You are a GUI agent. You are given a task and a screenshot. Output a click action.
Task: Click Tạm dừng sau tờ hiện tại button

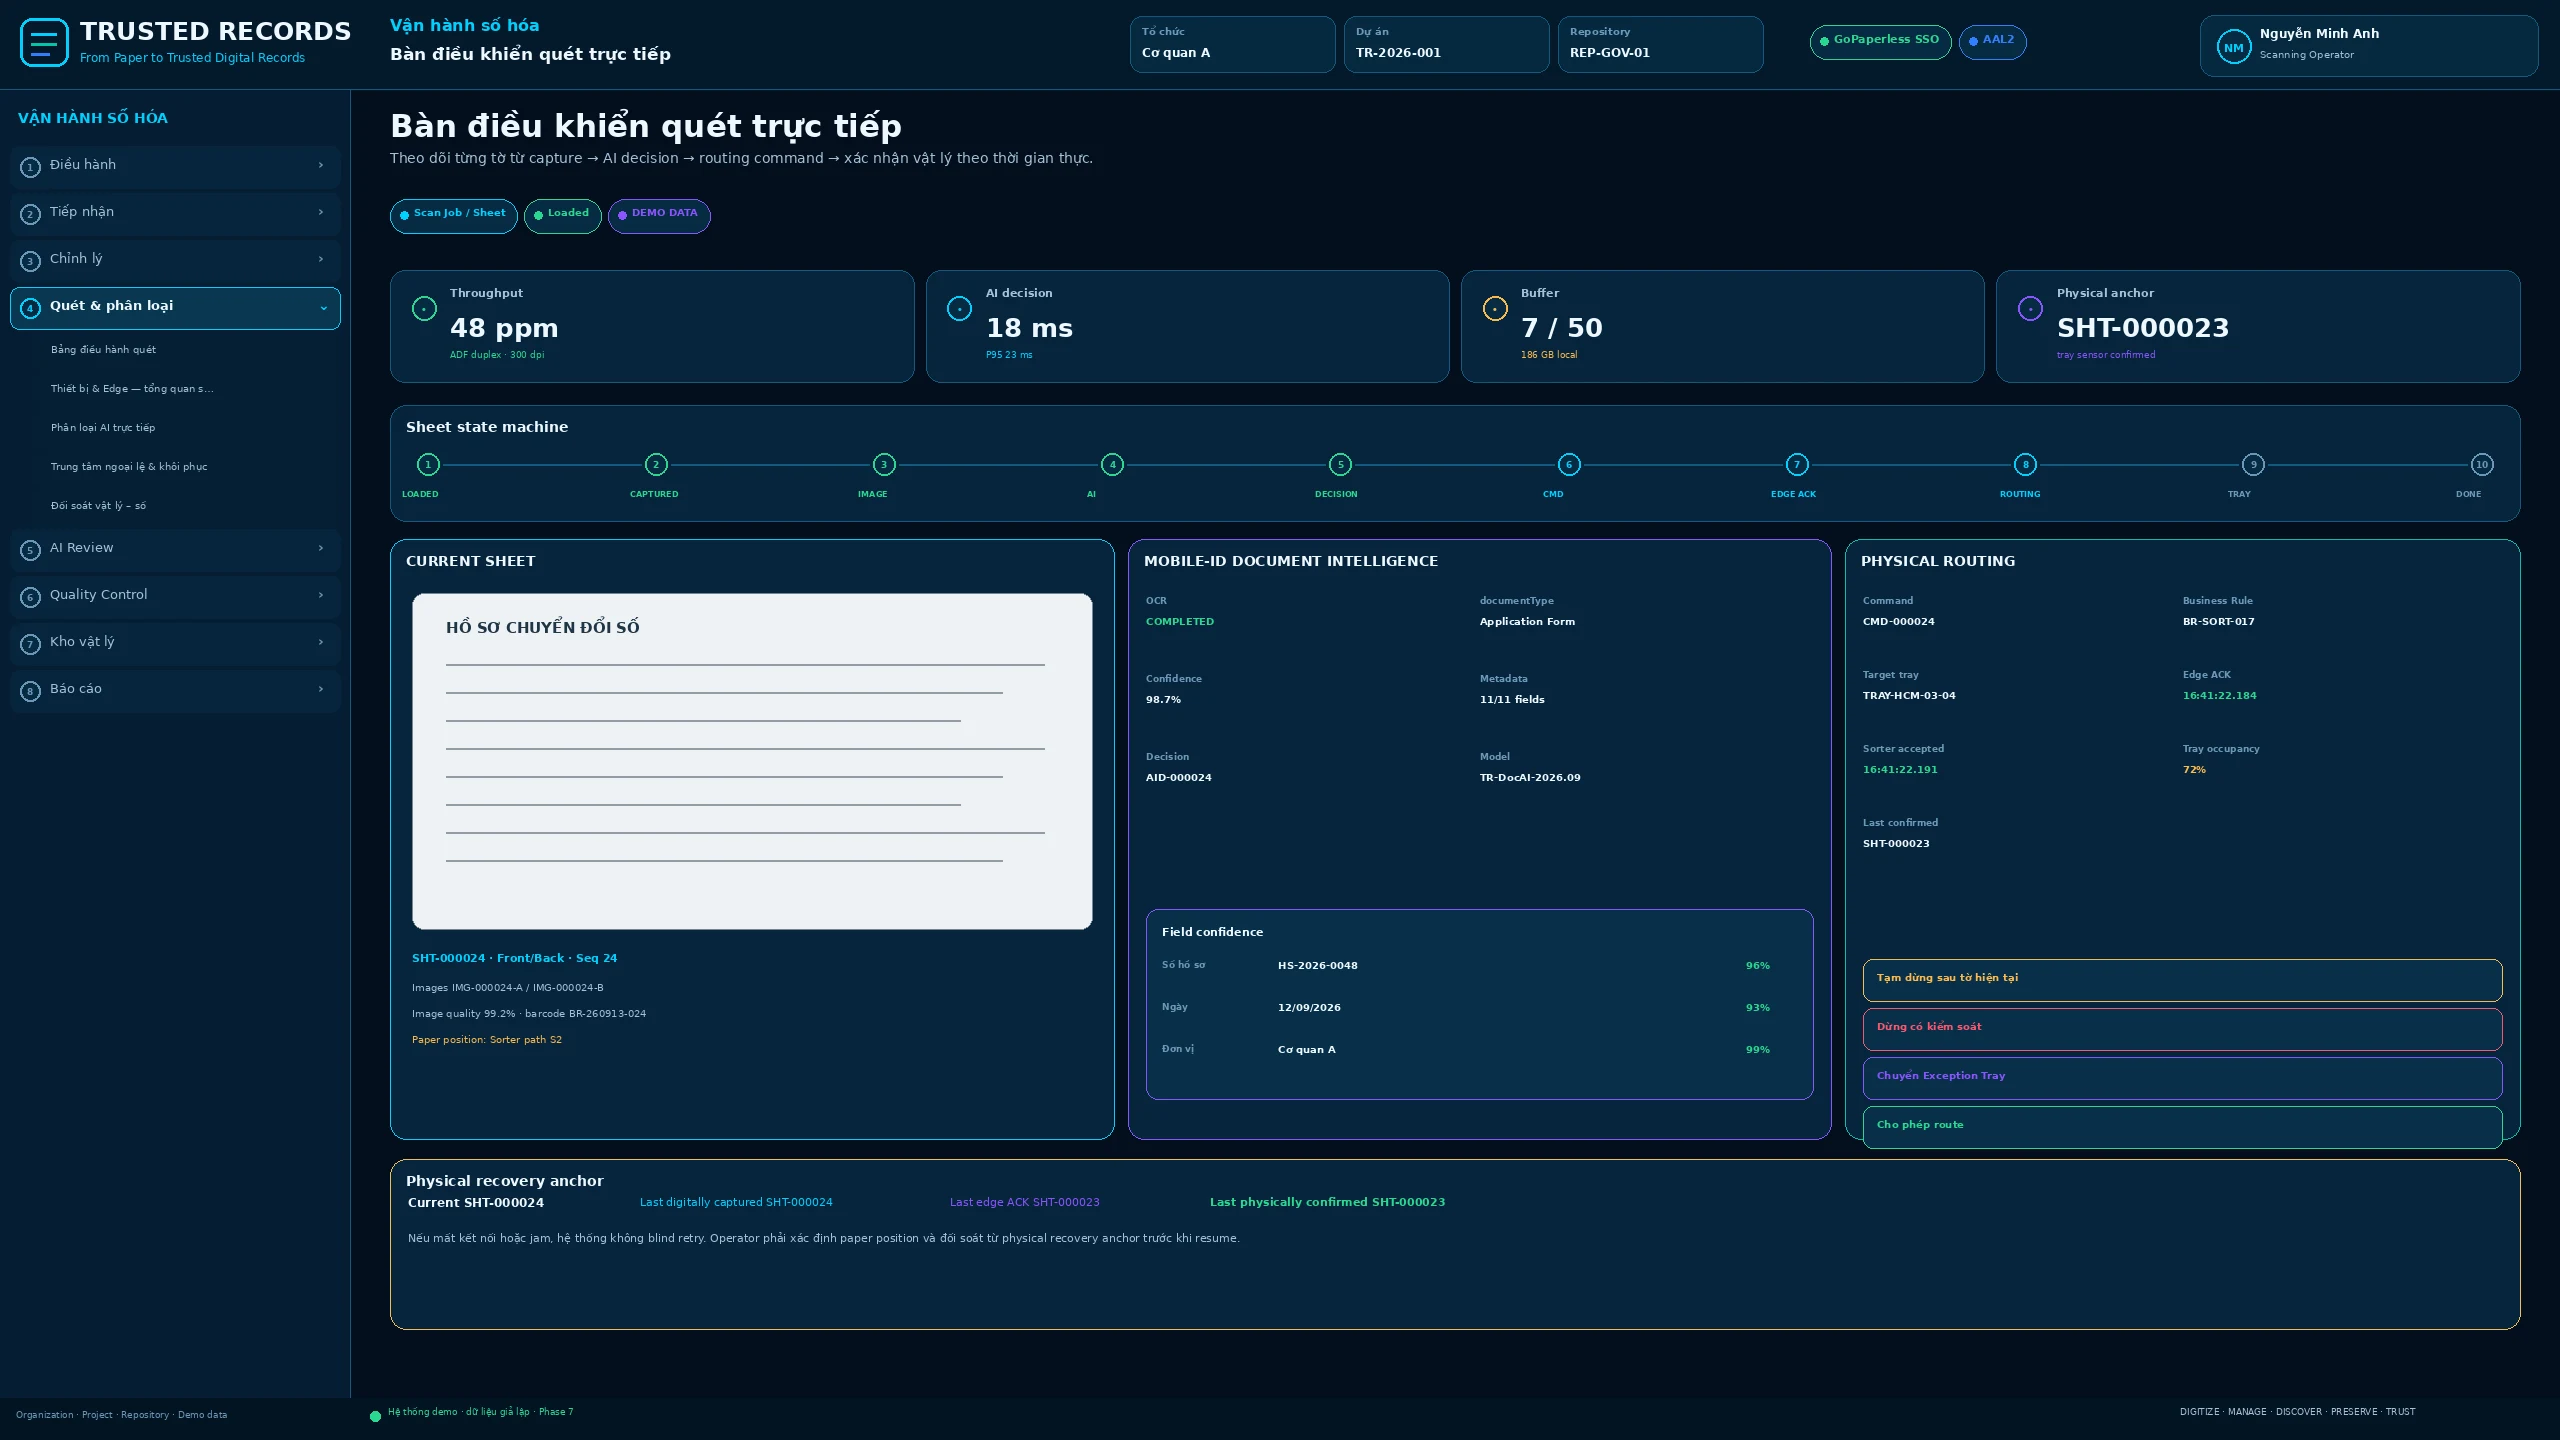click(2182, 980)
